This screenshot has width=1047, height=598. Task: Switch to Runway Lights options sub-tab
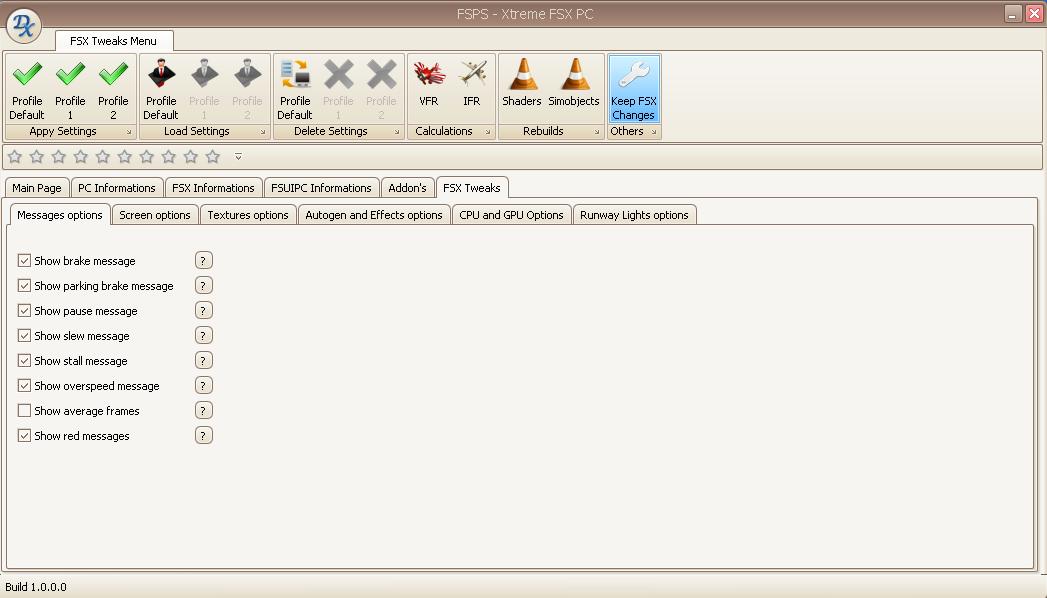click(x=634, y=215)
